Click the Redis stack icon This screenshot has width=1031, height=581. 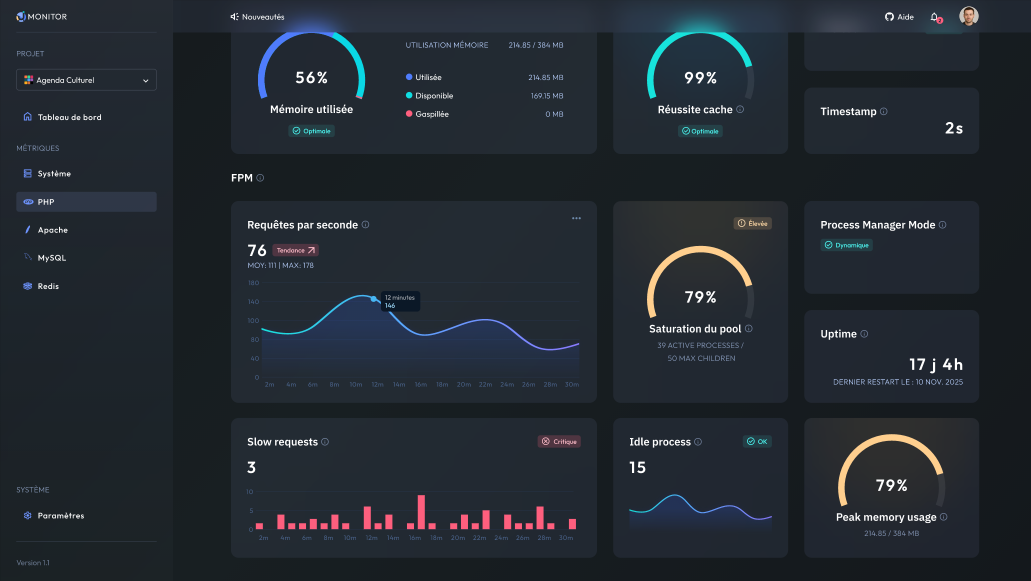28,286
